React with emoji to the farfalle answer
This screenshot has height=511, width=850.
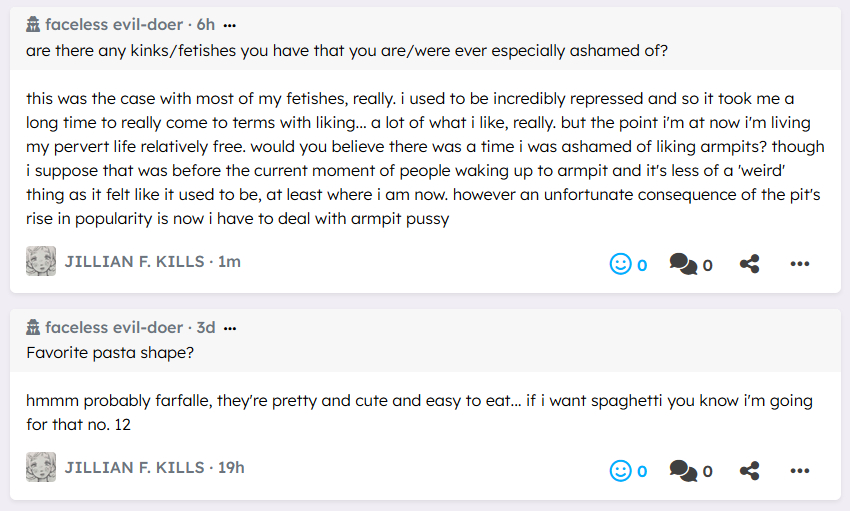(621, 470)
